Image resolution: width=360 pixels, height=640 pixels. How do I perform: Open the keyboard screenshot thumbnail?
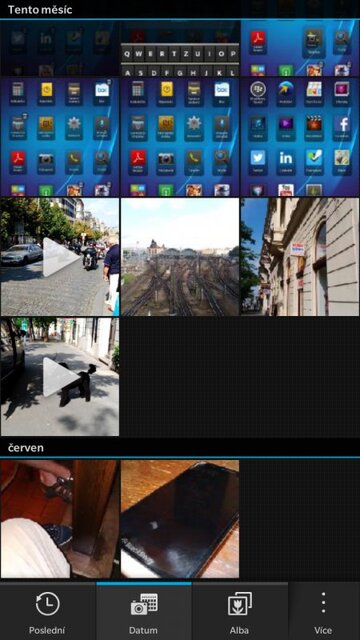(x=180, y=48)
